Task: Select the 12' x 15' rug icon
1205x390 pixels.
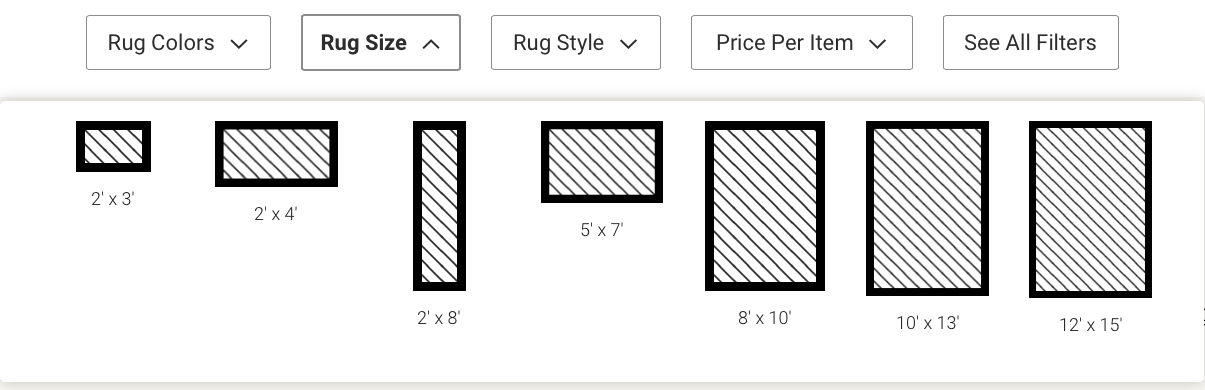Action: click(1090, 209)
